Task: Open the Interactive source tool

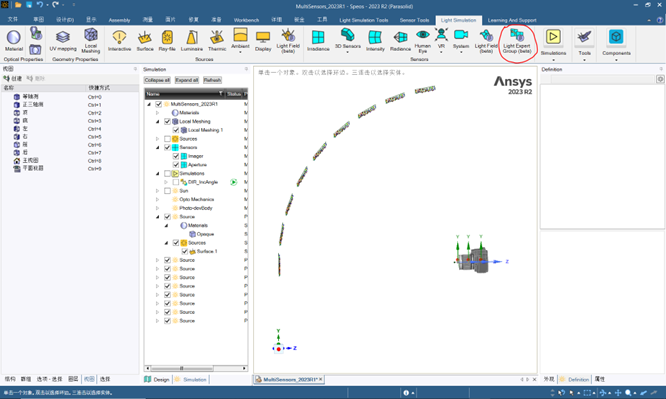Action: [x=119, y=41]
